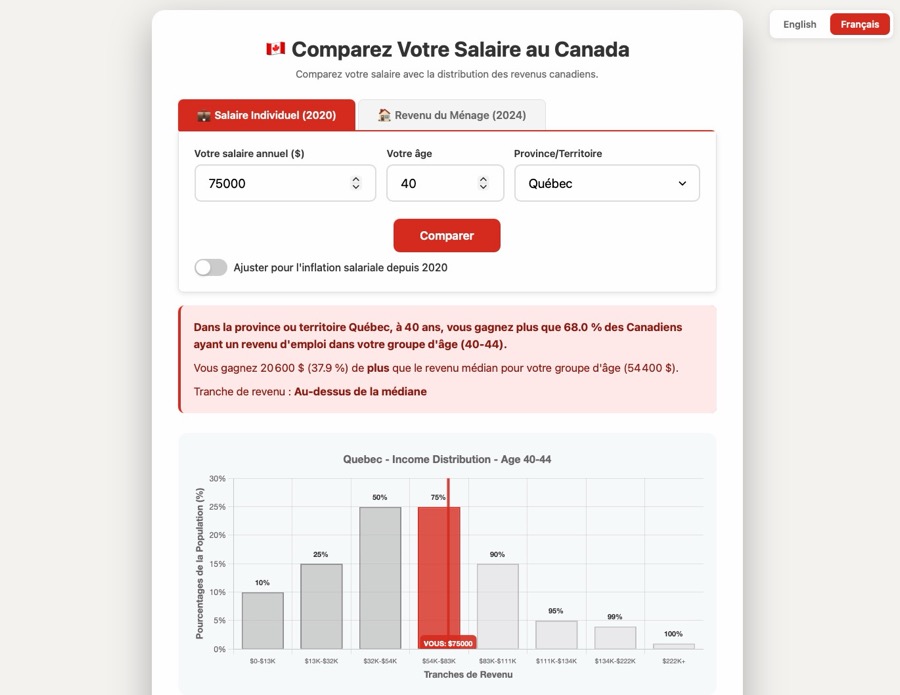900x695 pixels.
Task: Click the chevron arrow beside Québec
Action: coord(682,183)
